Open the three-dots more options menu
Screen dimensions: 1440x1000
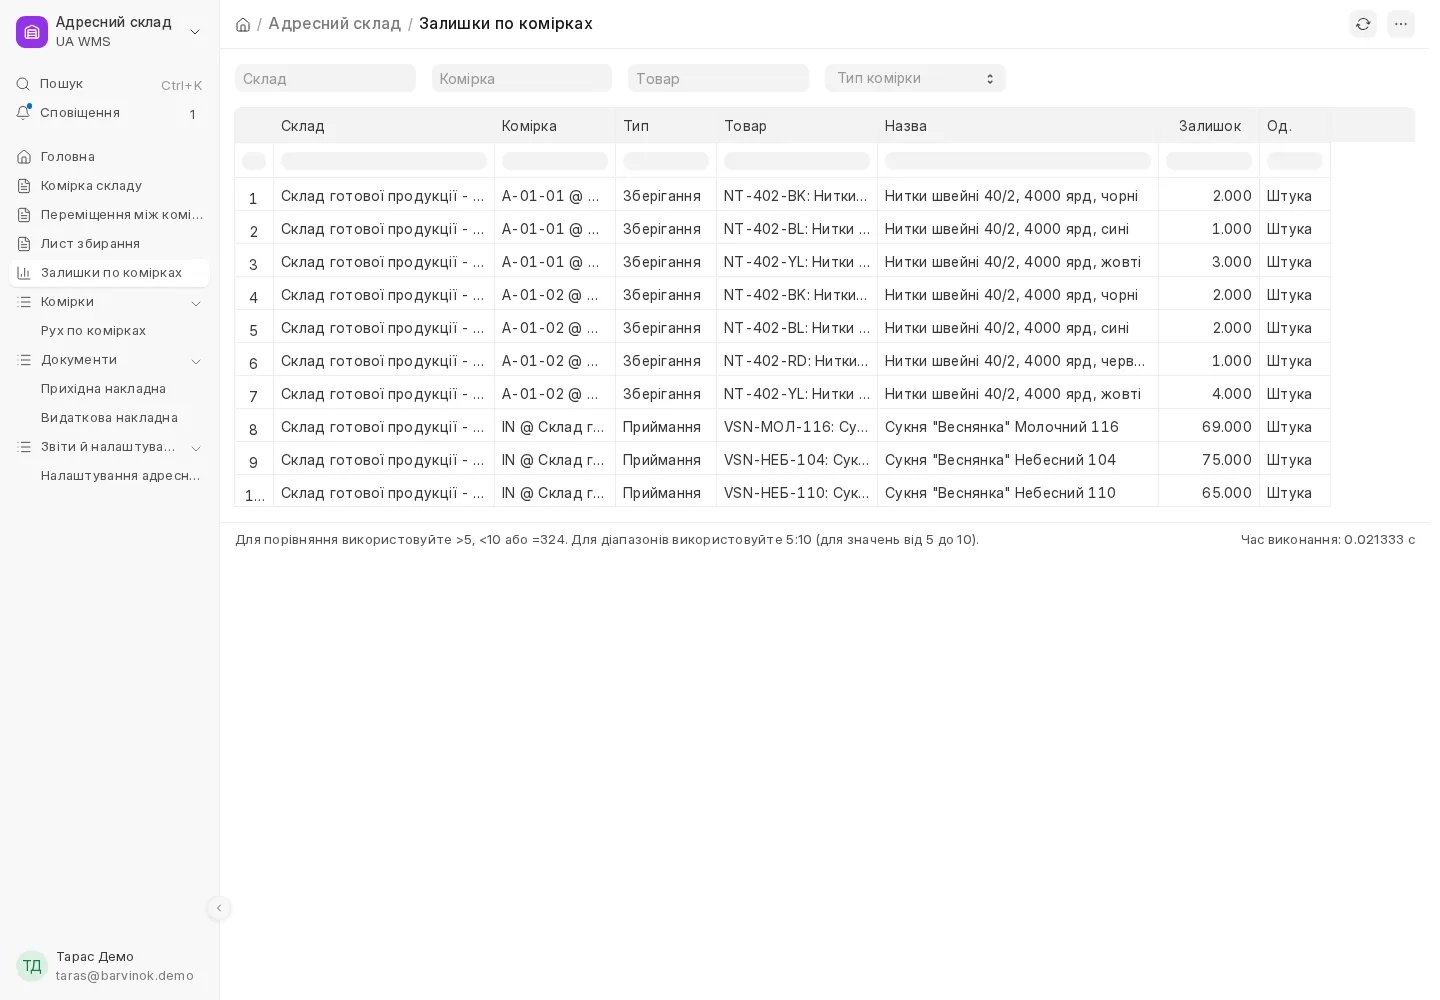(x=1401, y=24)
